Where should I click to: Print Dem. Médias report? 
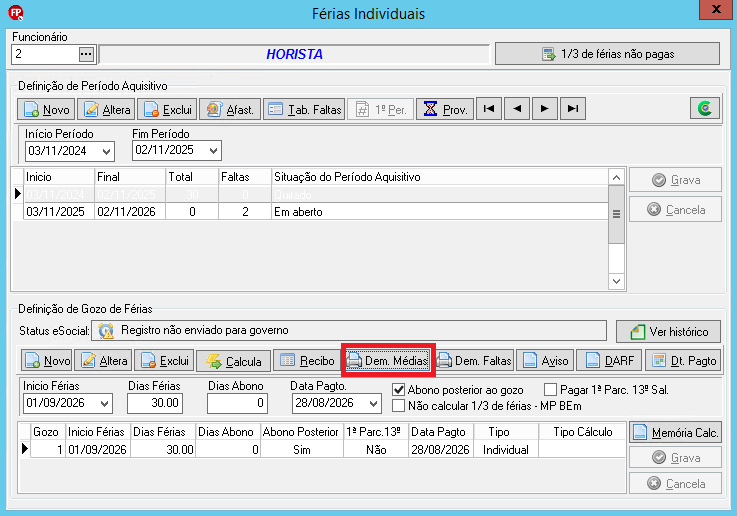coord(388,360)
